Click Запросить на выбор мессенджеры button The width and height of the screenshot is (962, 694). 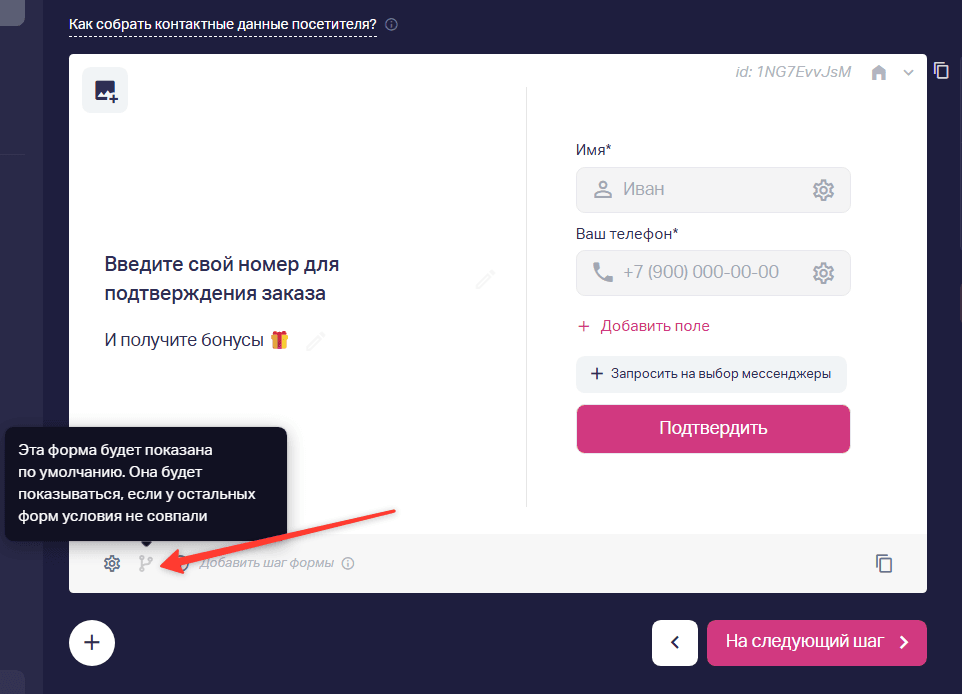(x=711, y=374)
